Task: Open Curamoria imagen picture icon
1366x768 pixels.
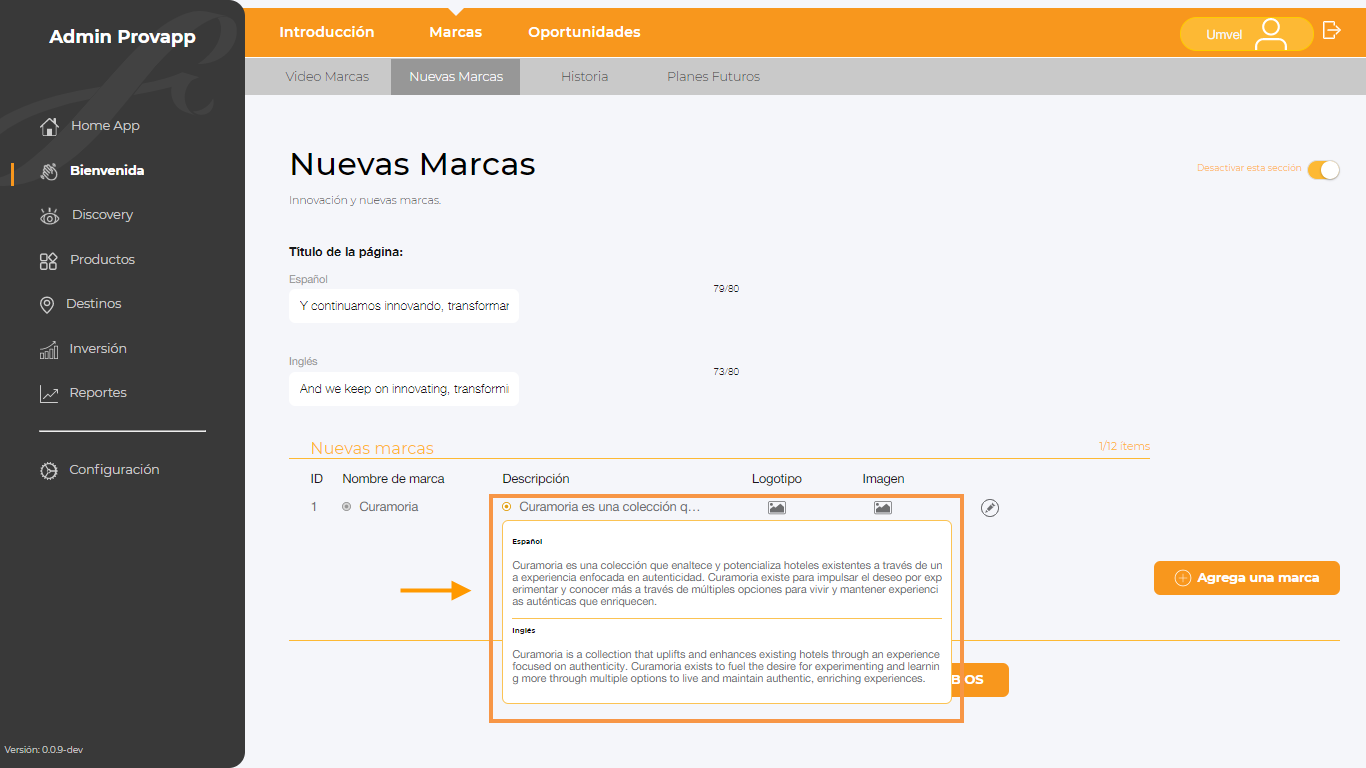Action: (x=883, y=508)
